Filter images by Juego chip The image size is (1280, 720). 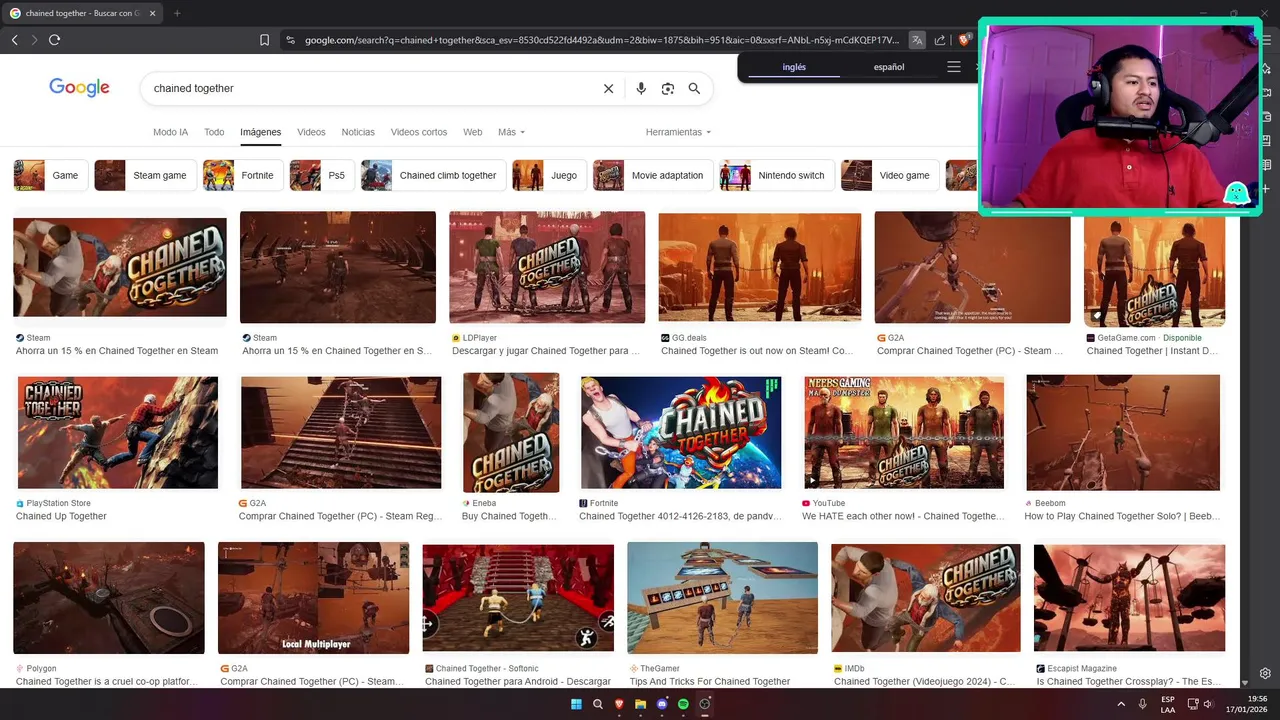pyautogui.click(x=548, y=175)
